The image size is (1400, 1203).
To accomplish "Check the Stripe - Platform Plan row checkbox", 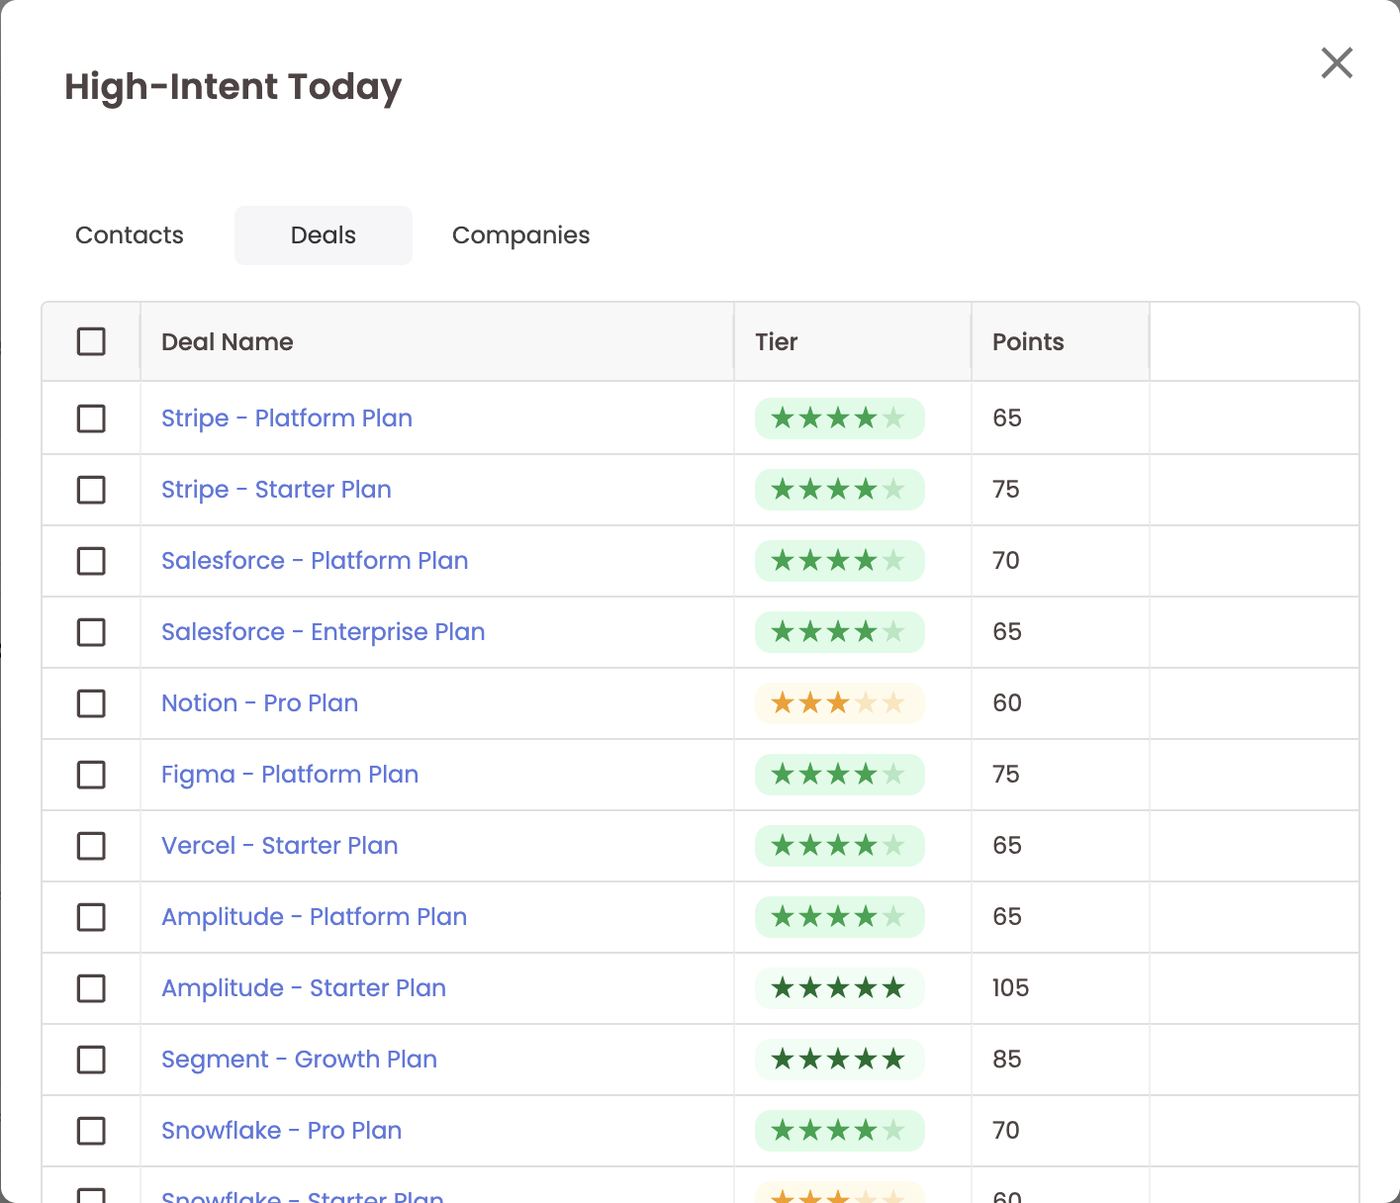I will pos(91,418).
